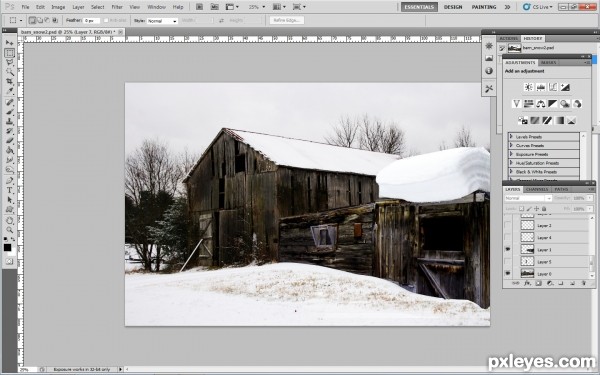Image resolution: width=600 pixels, height=375 pixels.
Task: Select the Rectangular Marquee tool in toolbox
Action: pos(10,53)
